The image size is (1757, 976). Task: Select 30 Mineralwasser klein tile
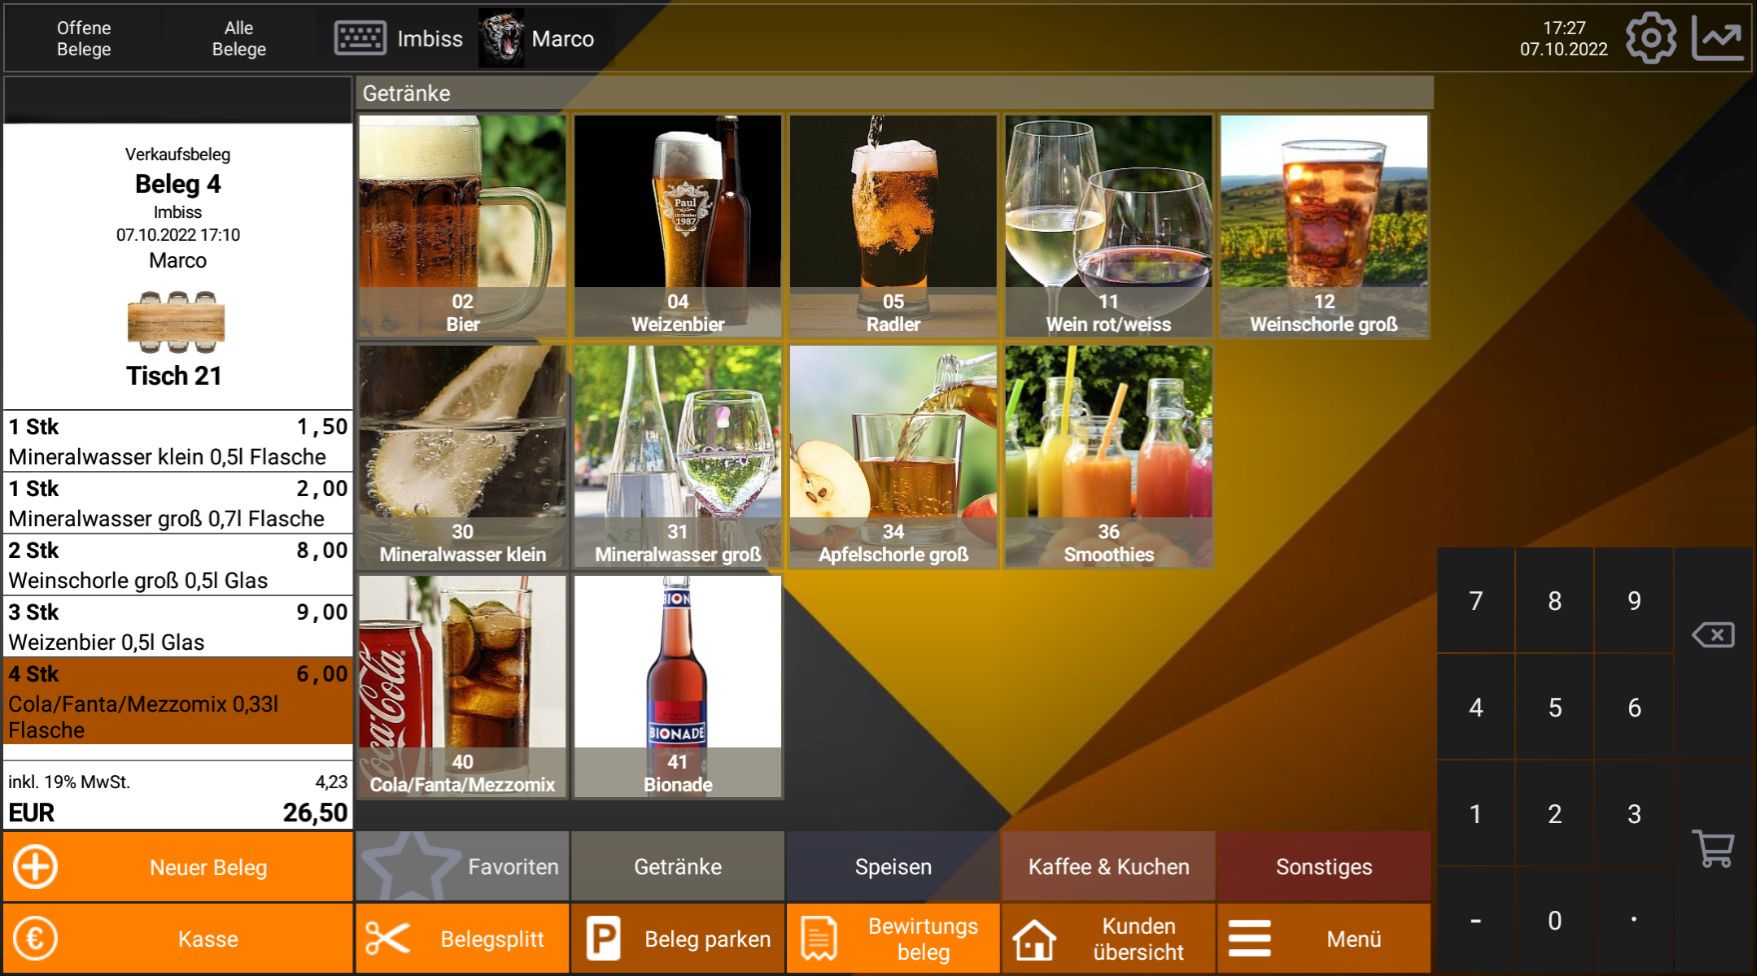[463, 457]
